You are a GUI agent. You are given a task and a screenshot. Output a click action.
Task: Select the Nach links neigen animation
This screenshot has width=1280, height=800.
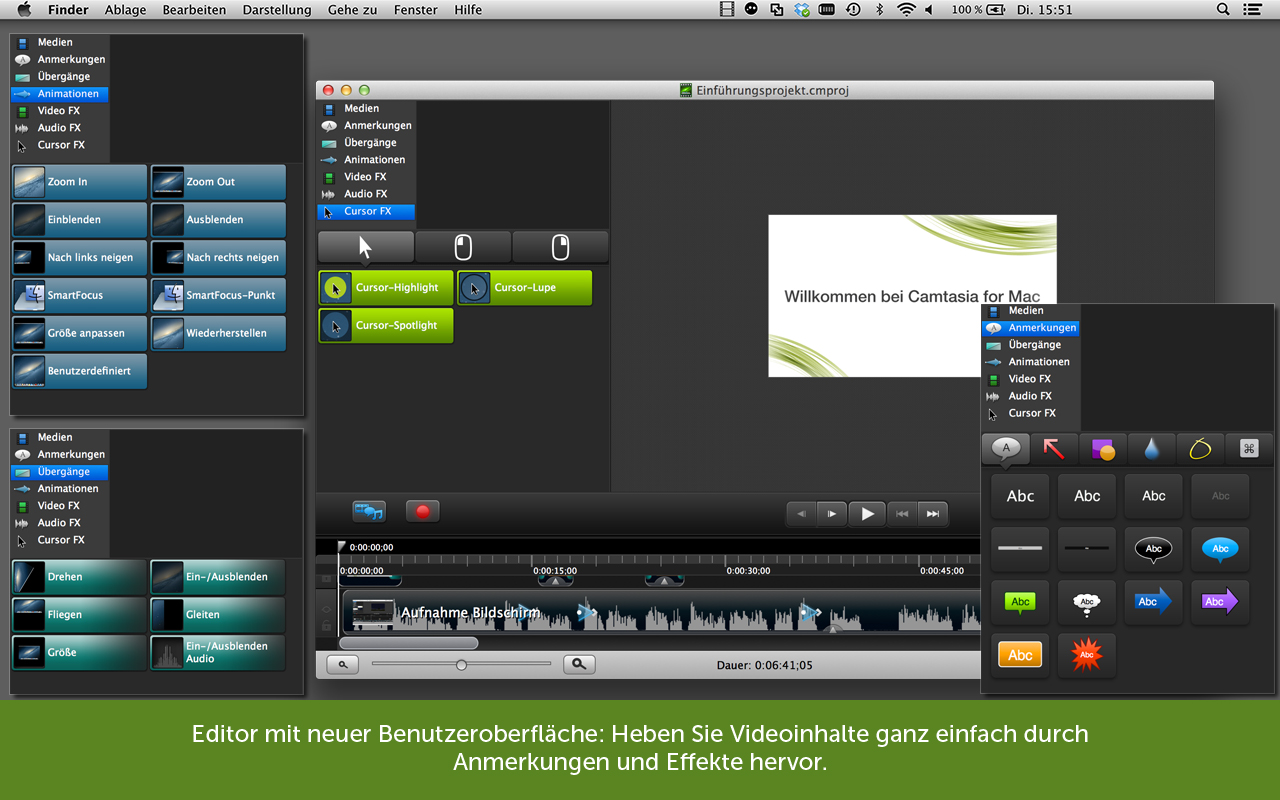point(80,258)
